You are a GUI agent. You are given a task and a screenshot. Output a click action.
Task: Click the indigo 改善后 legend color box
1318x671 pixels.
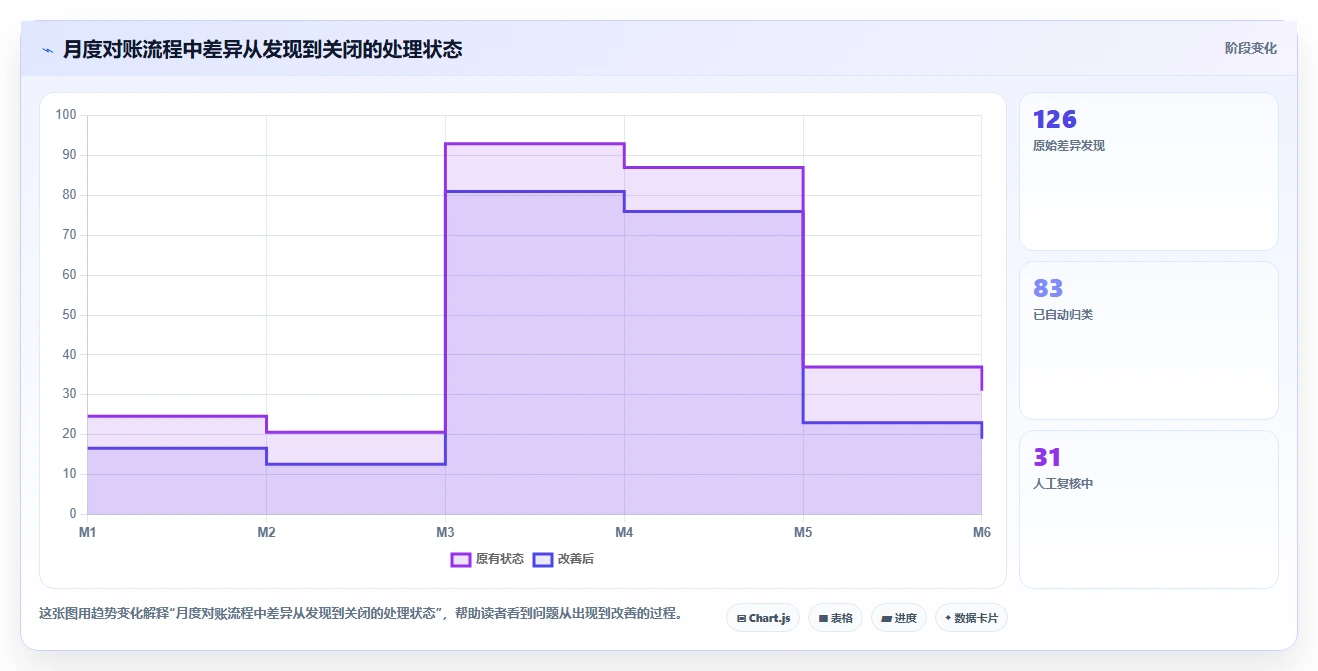point(543,559)
